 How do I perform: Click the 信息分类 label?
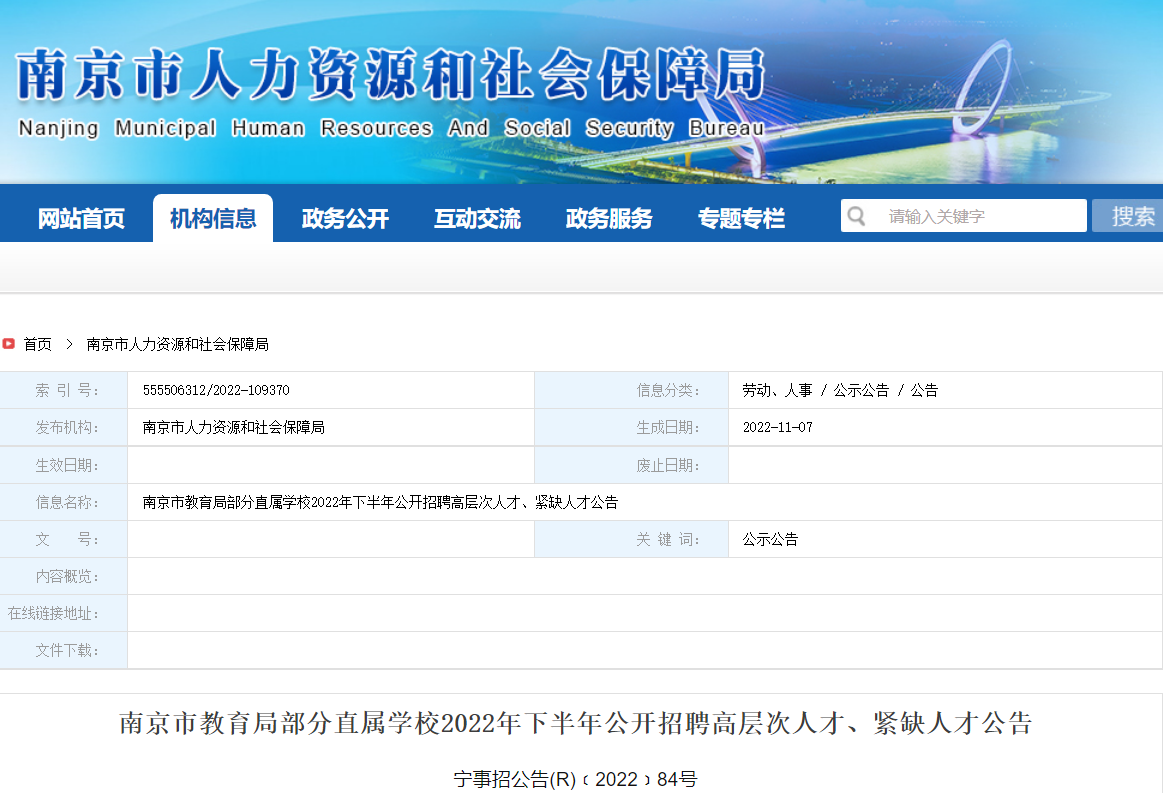click(x=668, y=390)
